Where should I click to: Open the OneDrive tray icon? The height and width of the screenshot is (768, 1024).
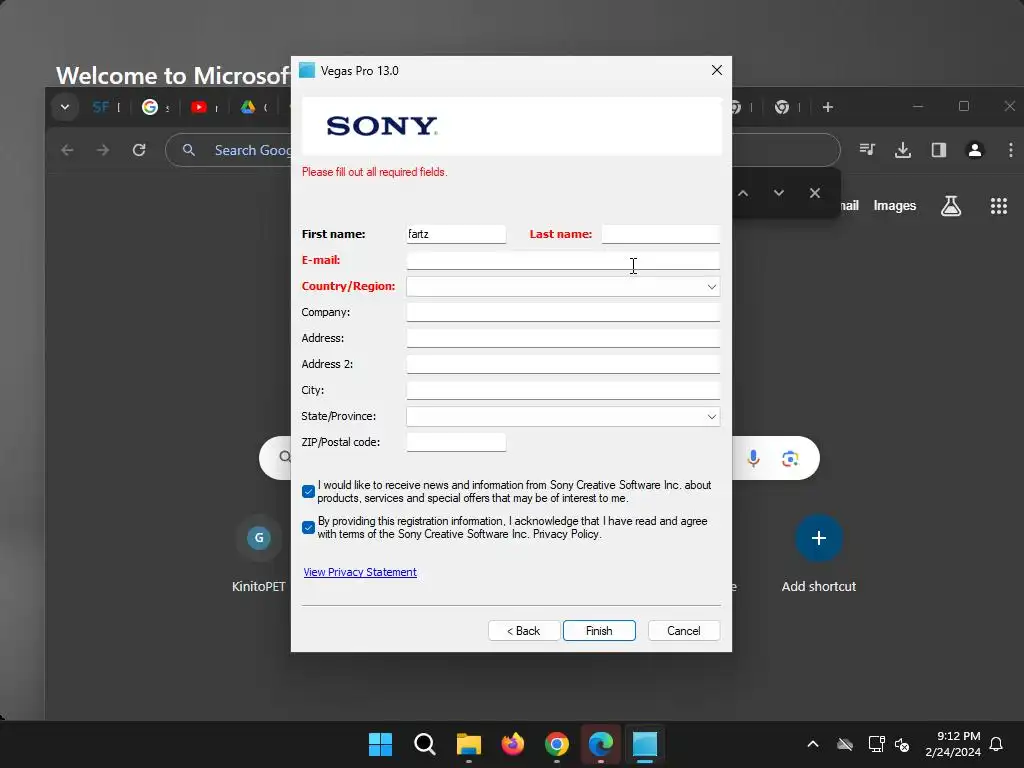845,744
